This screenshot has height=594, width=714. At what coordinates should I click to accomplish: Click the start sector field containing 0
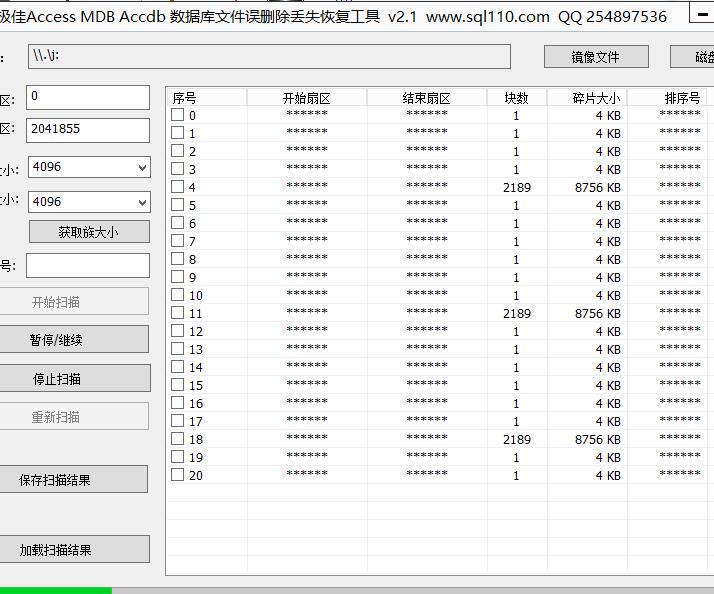[88, 97]
